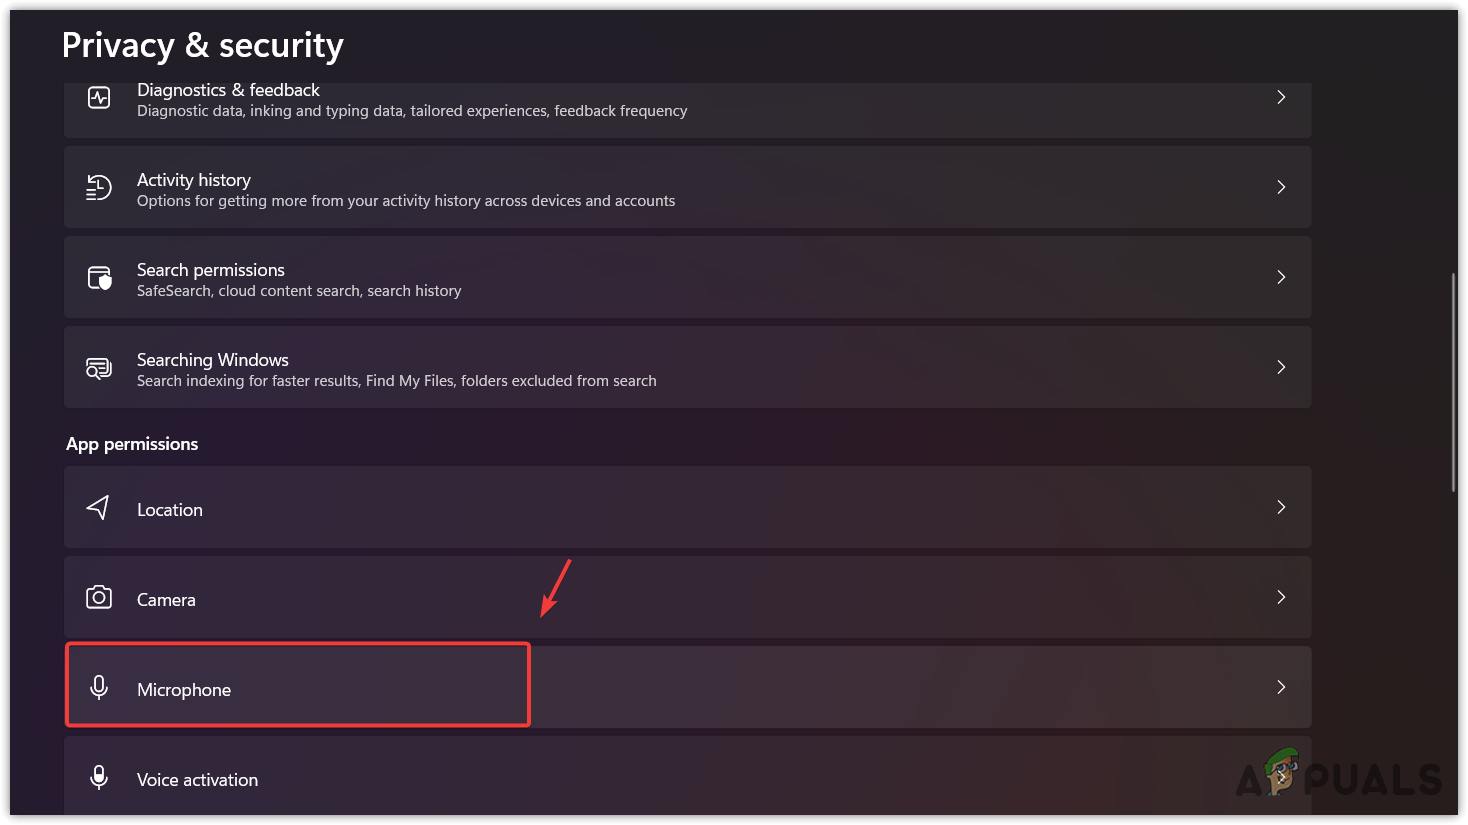The width and height of the screenshot is (1468, 825).
Task: Open Microphone via its right chevron
Action: click(x=1281, y=687)
